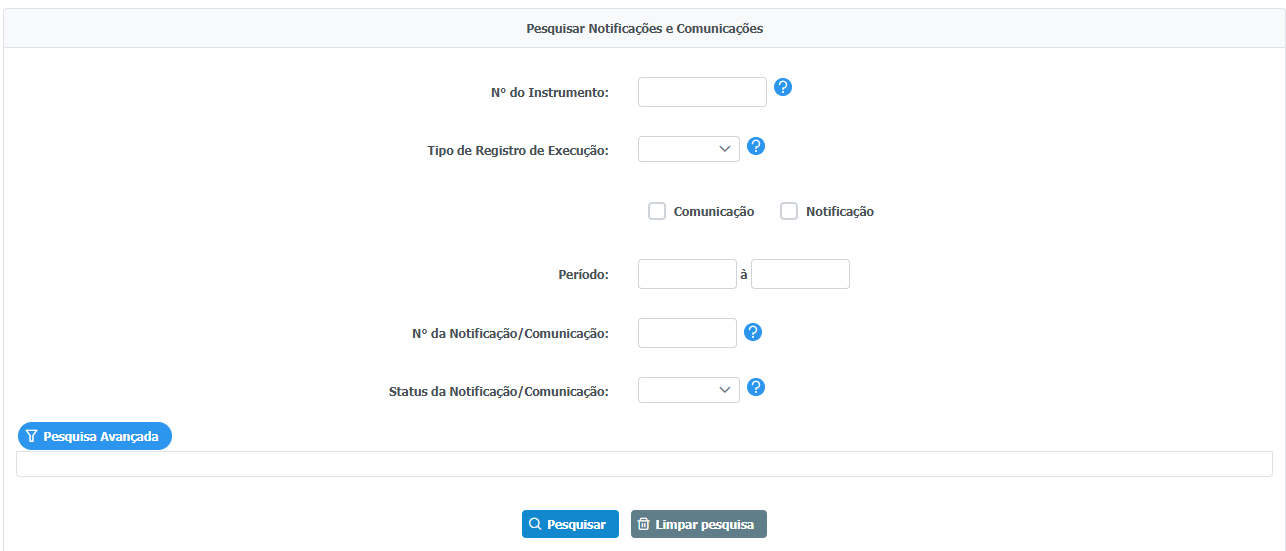This screenshot has height=551, width=1286.
Task: Expand the Pesquisa Avançada filter section
Action: click(95, 436)
